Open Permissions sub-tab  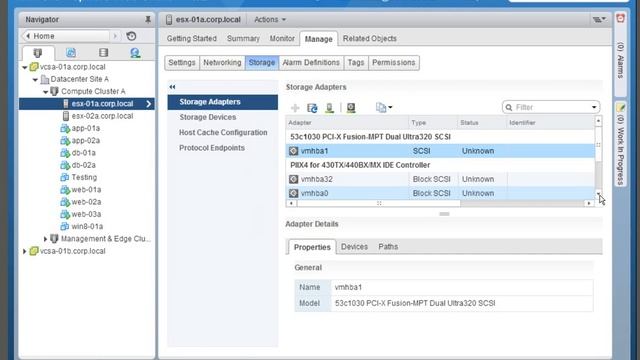click(x=393, y=62)
